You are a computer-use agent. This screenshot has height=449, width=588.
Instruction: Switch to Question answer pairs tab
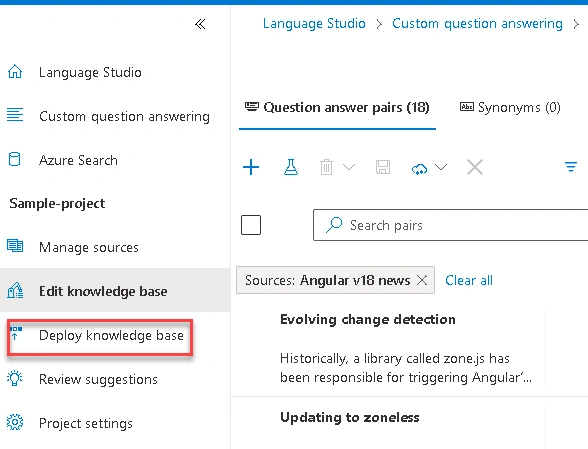(337, 107)
